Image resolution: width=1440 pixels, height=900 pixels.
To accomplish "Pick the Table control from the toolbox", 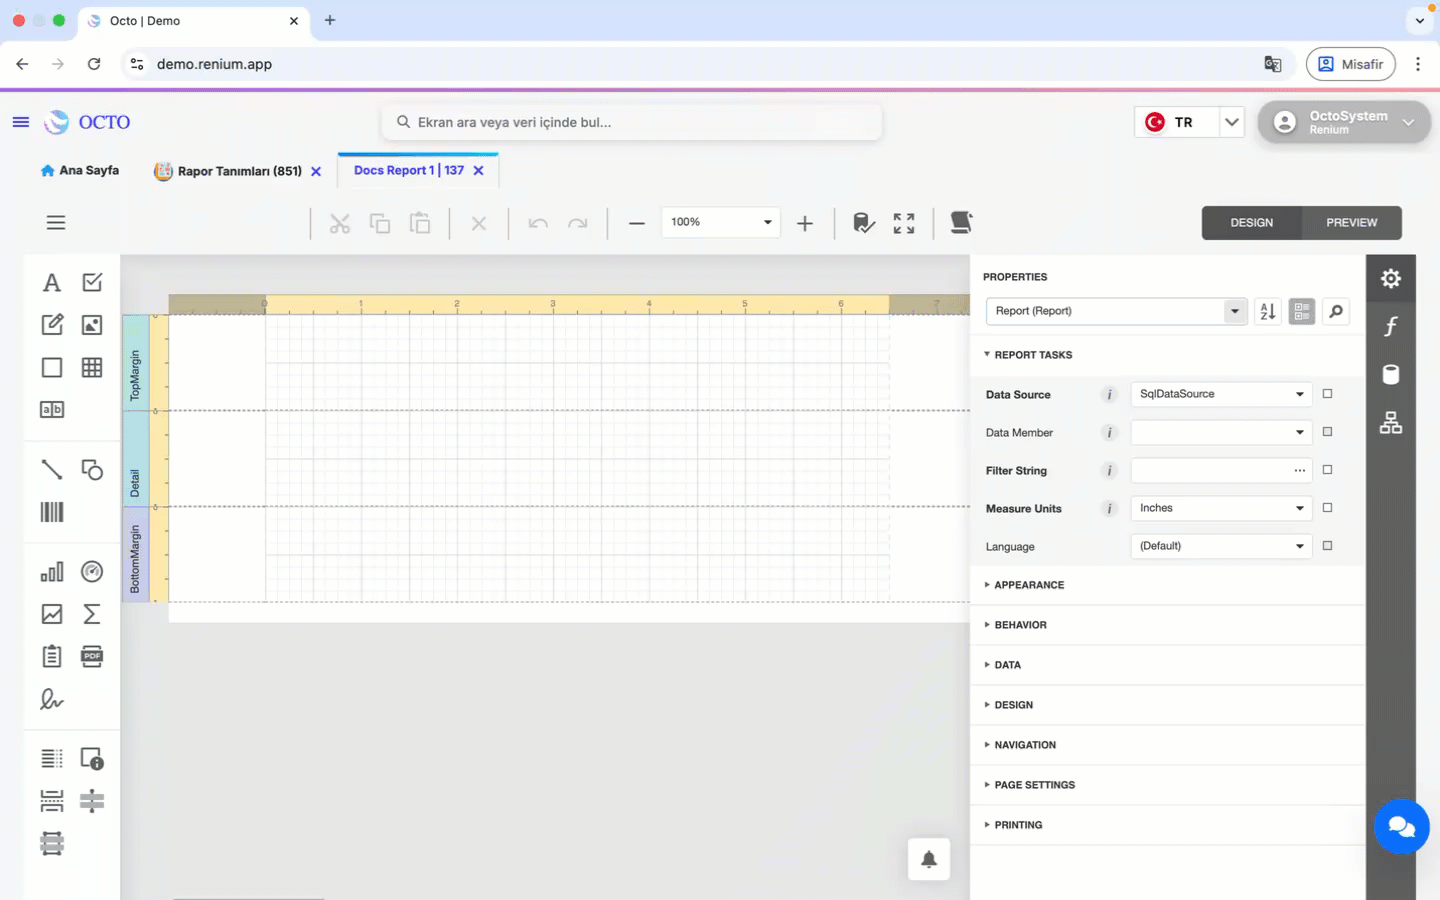I will (x=92, y=367).
